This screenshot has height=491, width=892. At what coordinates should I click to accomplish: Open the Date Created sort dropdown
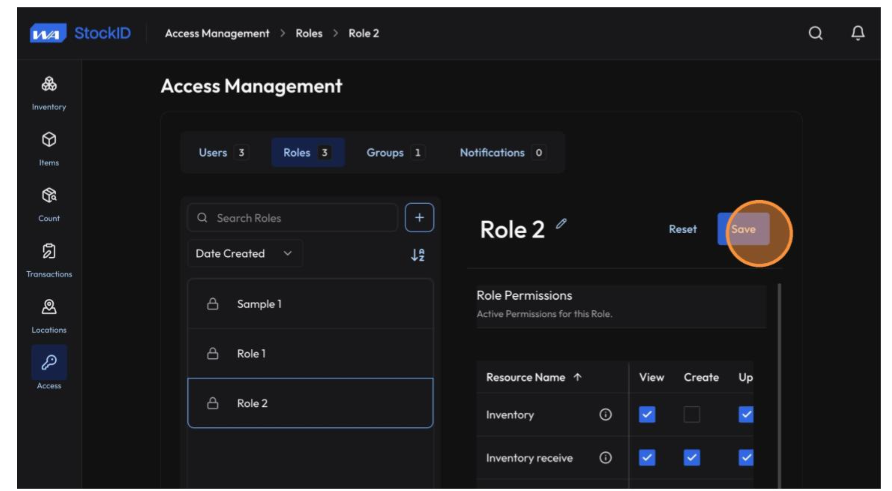pyautogui.click(x=245, y=253)
